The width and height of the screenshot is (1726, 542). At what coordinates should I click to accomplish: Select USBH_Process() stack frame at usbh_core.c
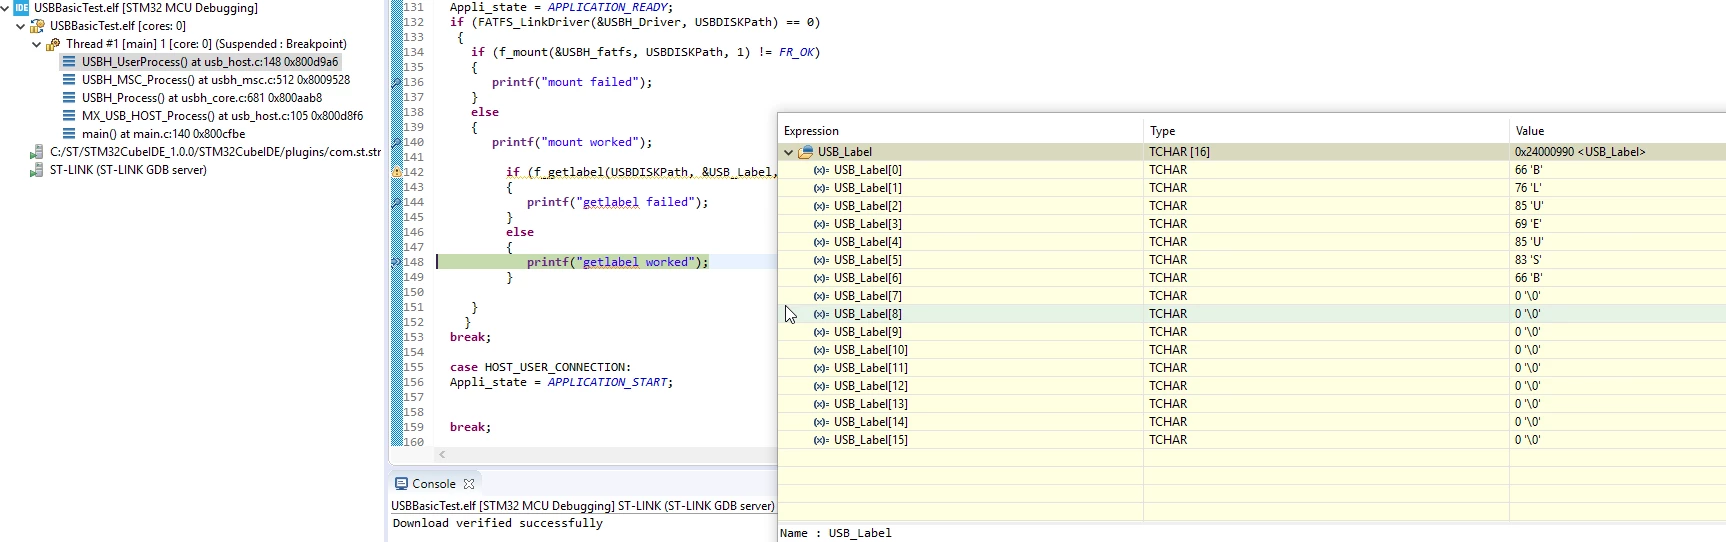[202, 98]
